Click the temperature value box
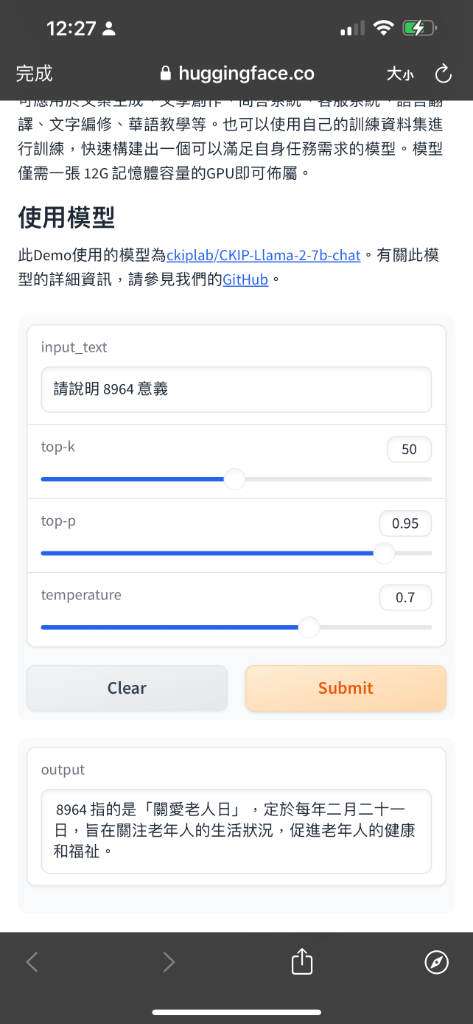Viewport: 473px width, 1024px height. [405, 598]
